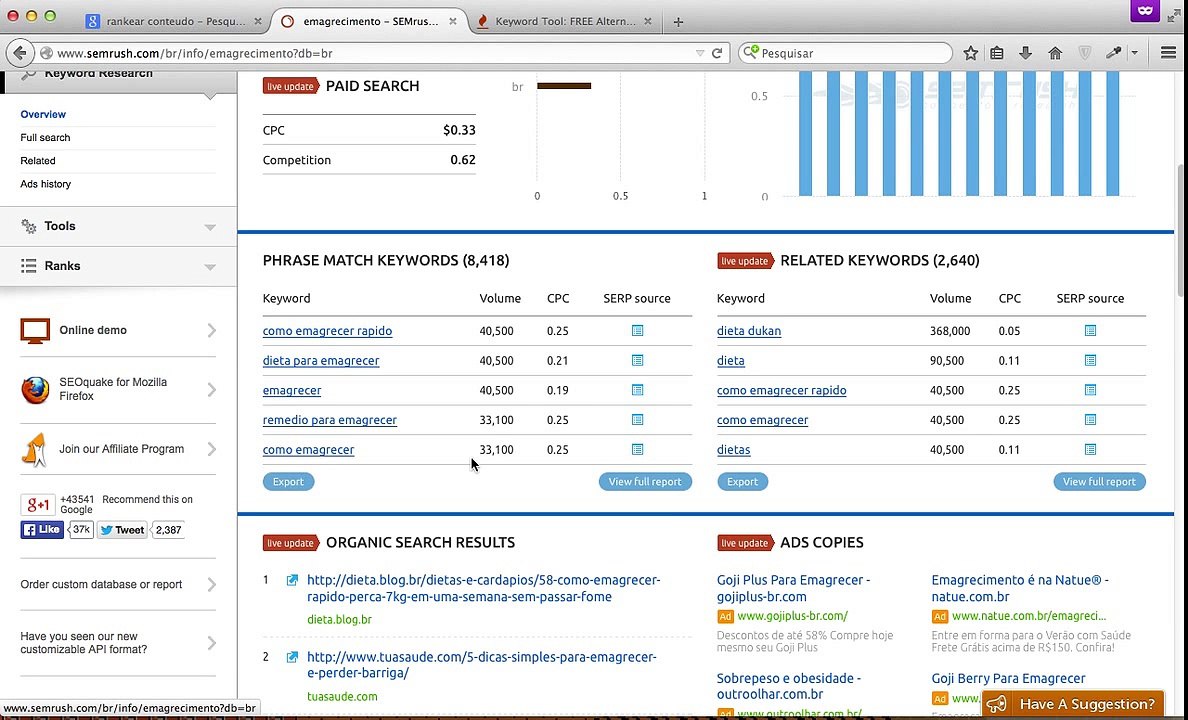
Task: Open SERP source for 'como emagrecer rapido' phrase match row
Action: (x=637, y=330)
